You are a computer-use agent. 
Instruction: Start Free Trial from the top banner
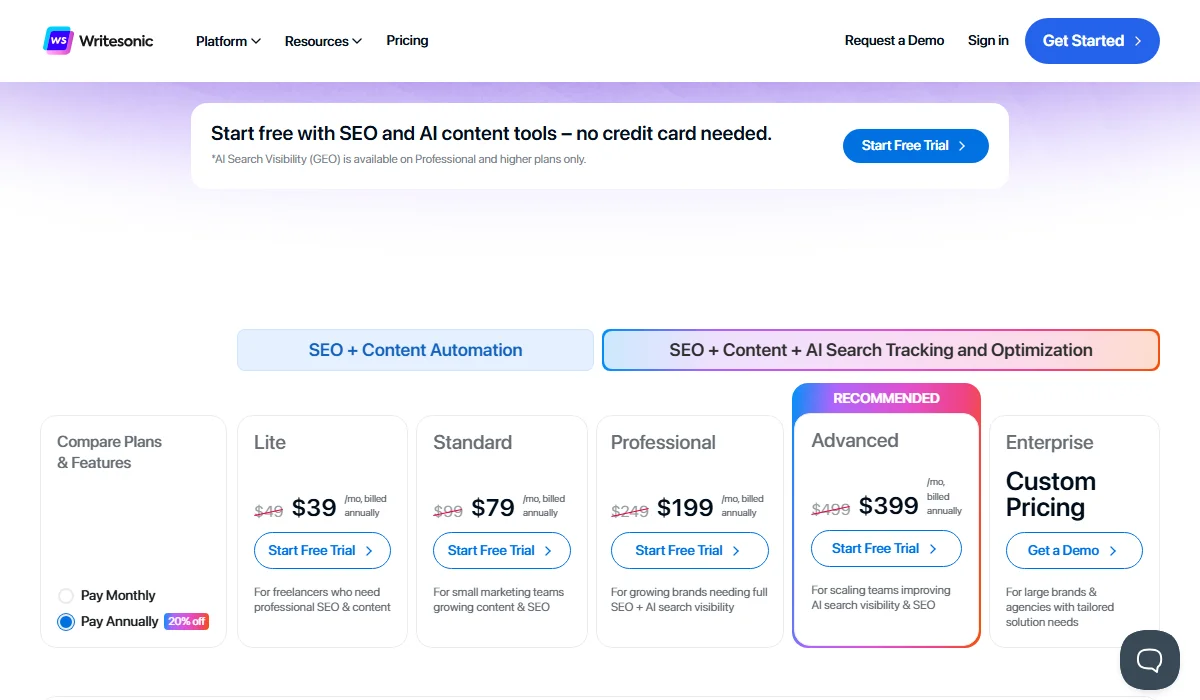coord(915,145)
